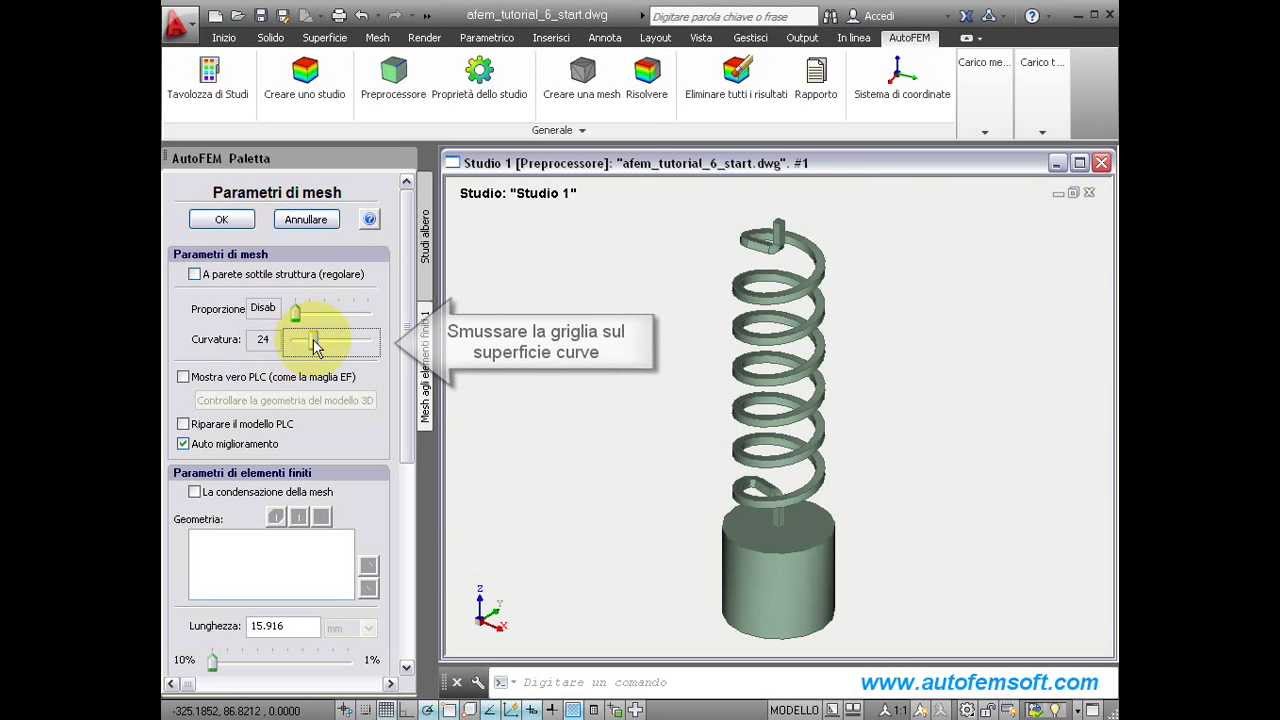Screen dimensions: 1280x720
Task: Click the Geometria selection list box
Action: pos(271,566)
